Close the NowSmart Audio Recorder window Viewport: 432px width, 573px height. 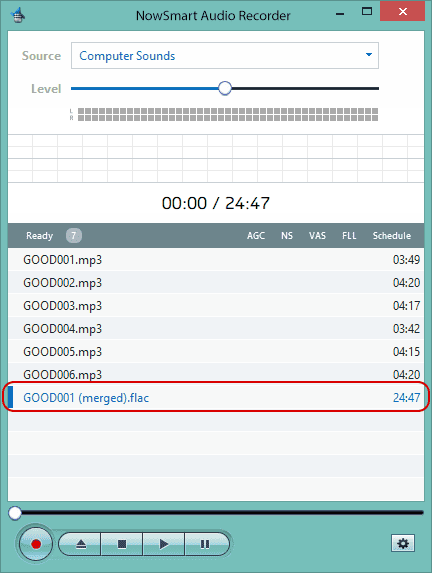[x=402, y=12]
